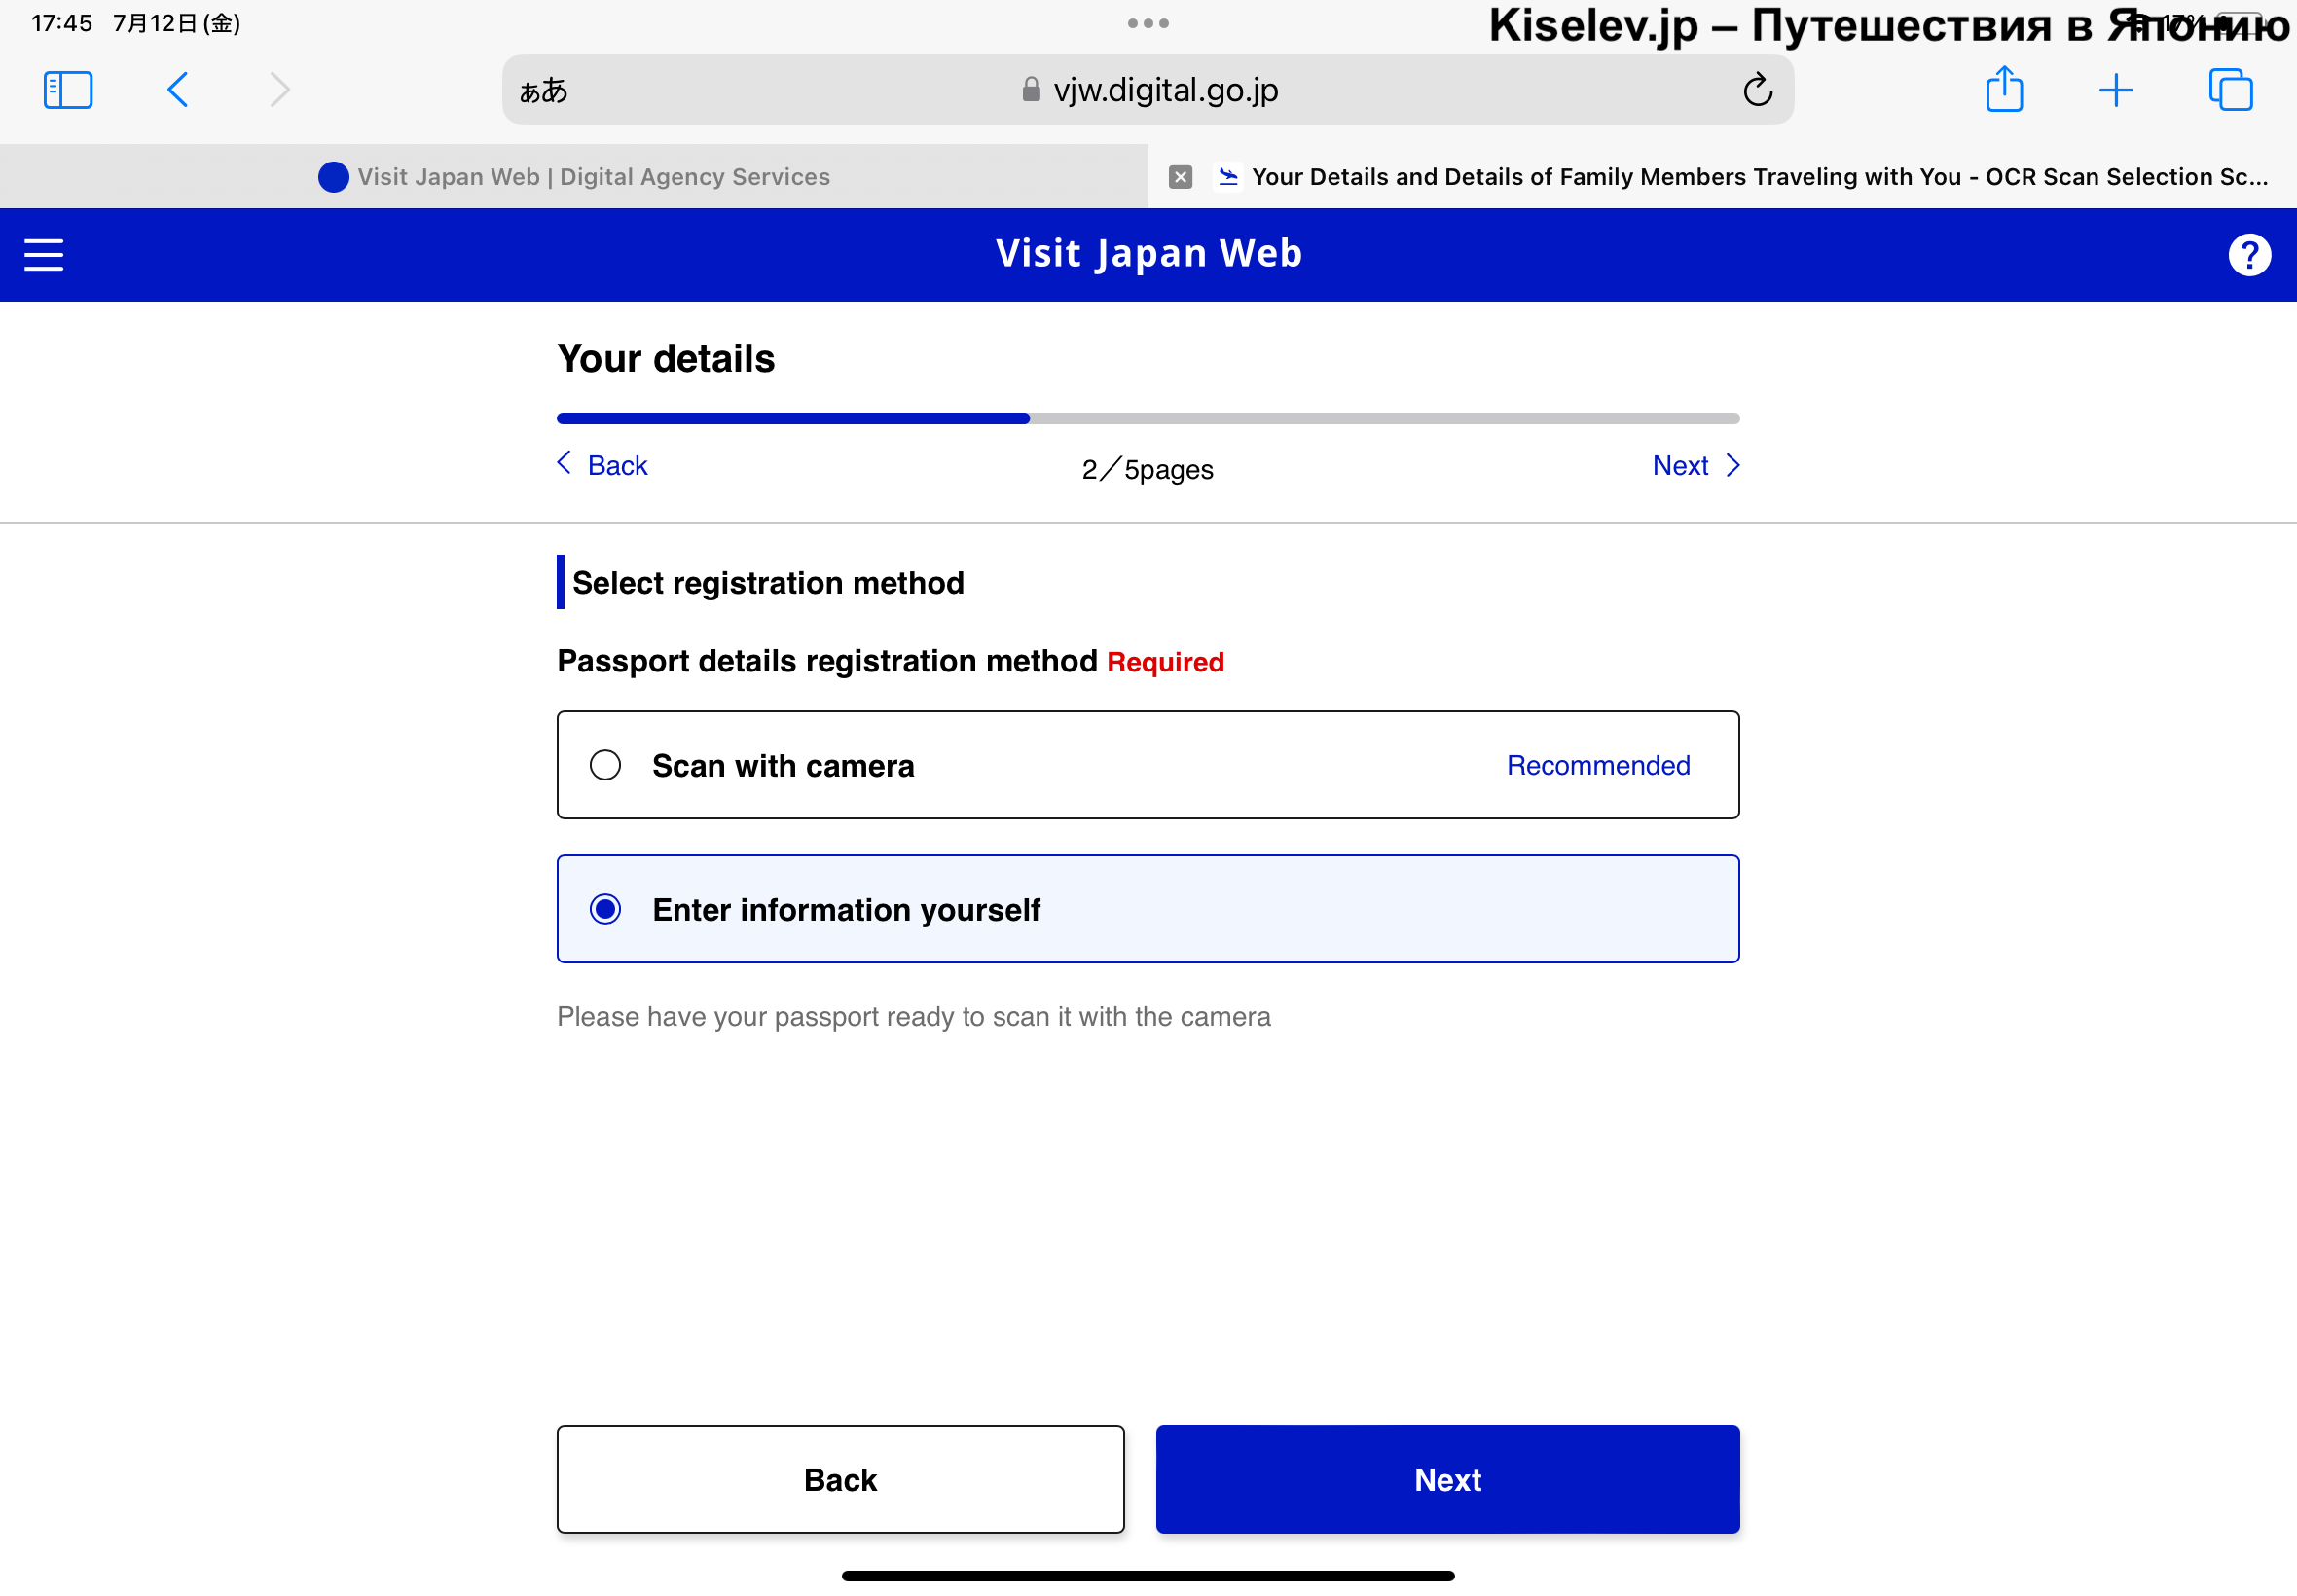2297x1596 pixels.
Task: Add a new tab with the plus icon
Action: [x=2115, y=90]
